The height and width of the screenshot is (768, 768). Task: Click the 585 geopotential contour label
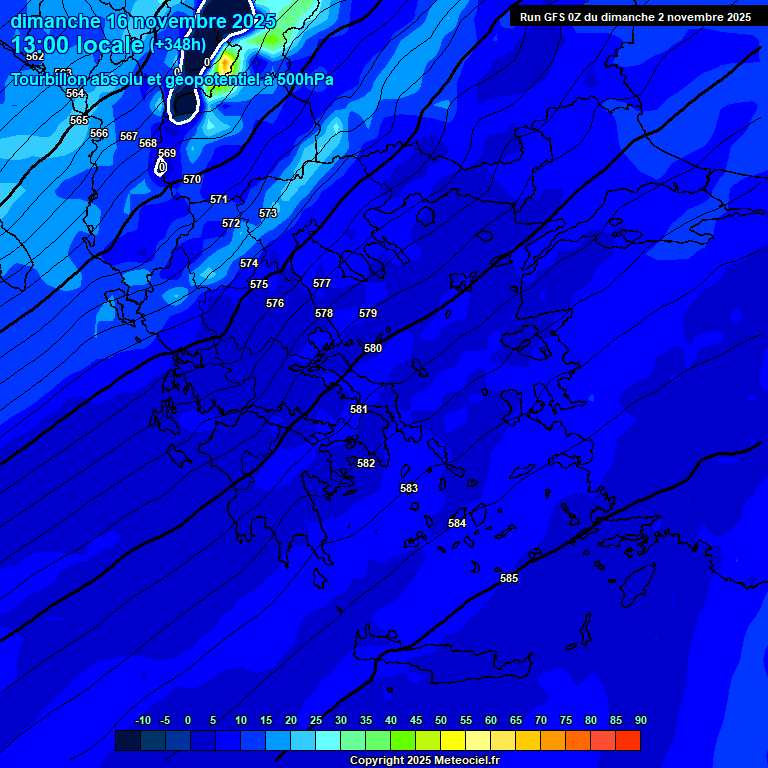[x=509, y=579]
